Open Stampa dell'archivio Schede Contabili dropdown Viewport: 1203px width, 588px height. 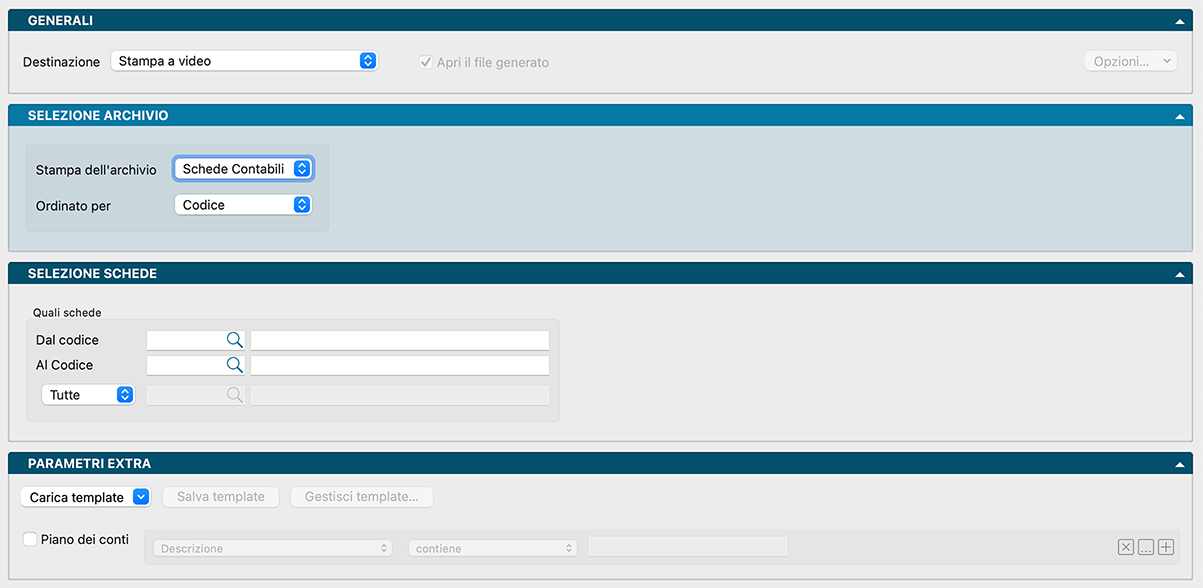click(x=244, y=169)
